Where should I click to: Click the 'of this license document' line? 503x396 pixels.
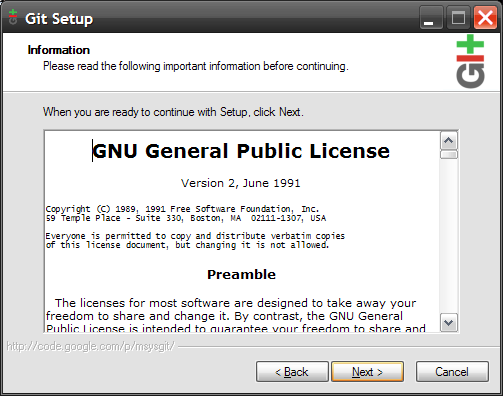[187, 245]
